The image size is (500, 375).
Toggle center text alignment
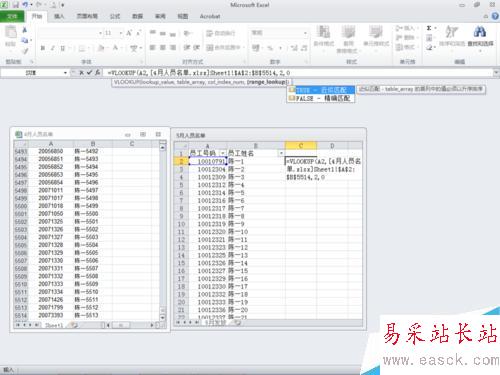[163, 48]
